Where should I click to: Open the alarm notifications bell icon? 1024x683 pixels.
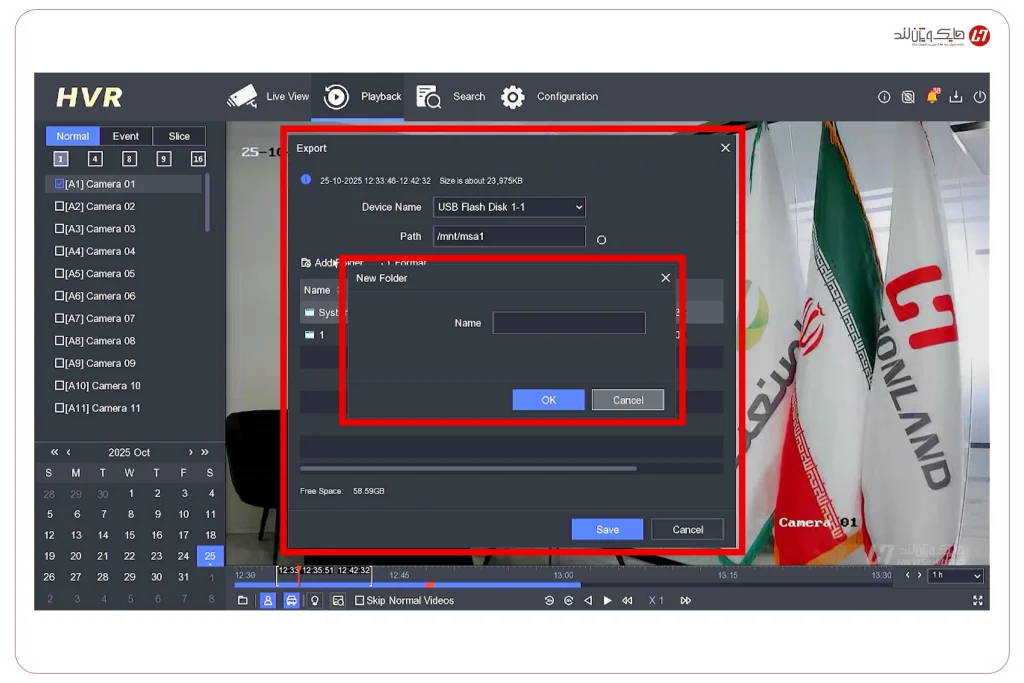[932, 96]
